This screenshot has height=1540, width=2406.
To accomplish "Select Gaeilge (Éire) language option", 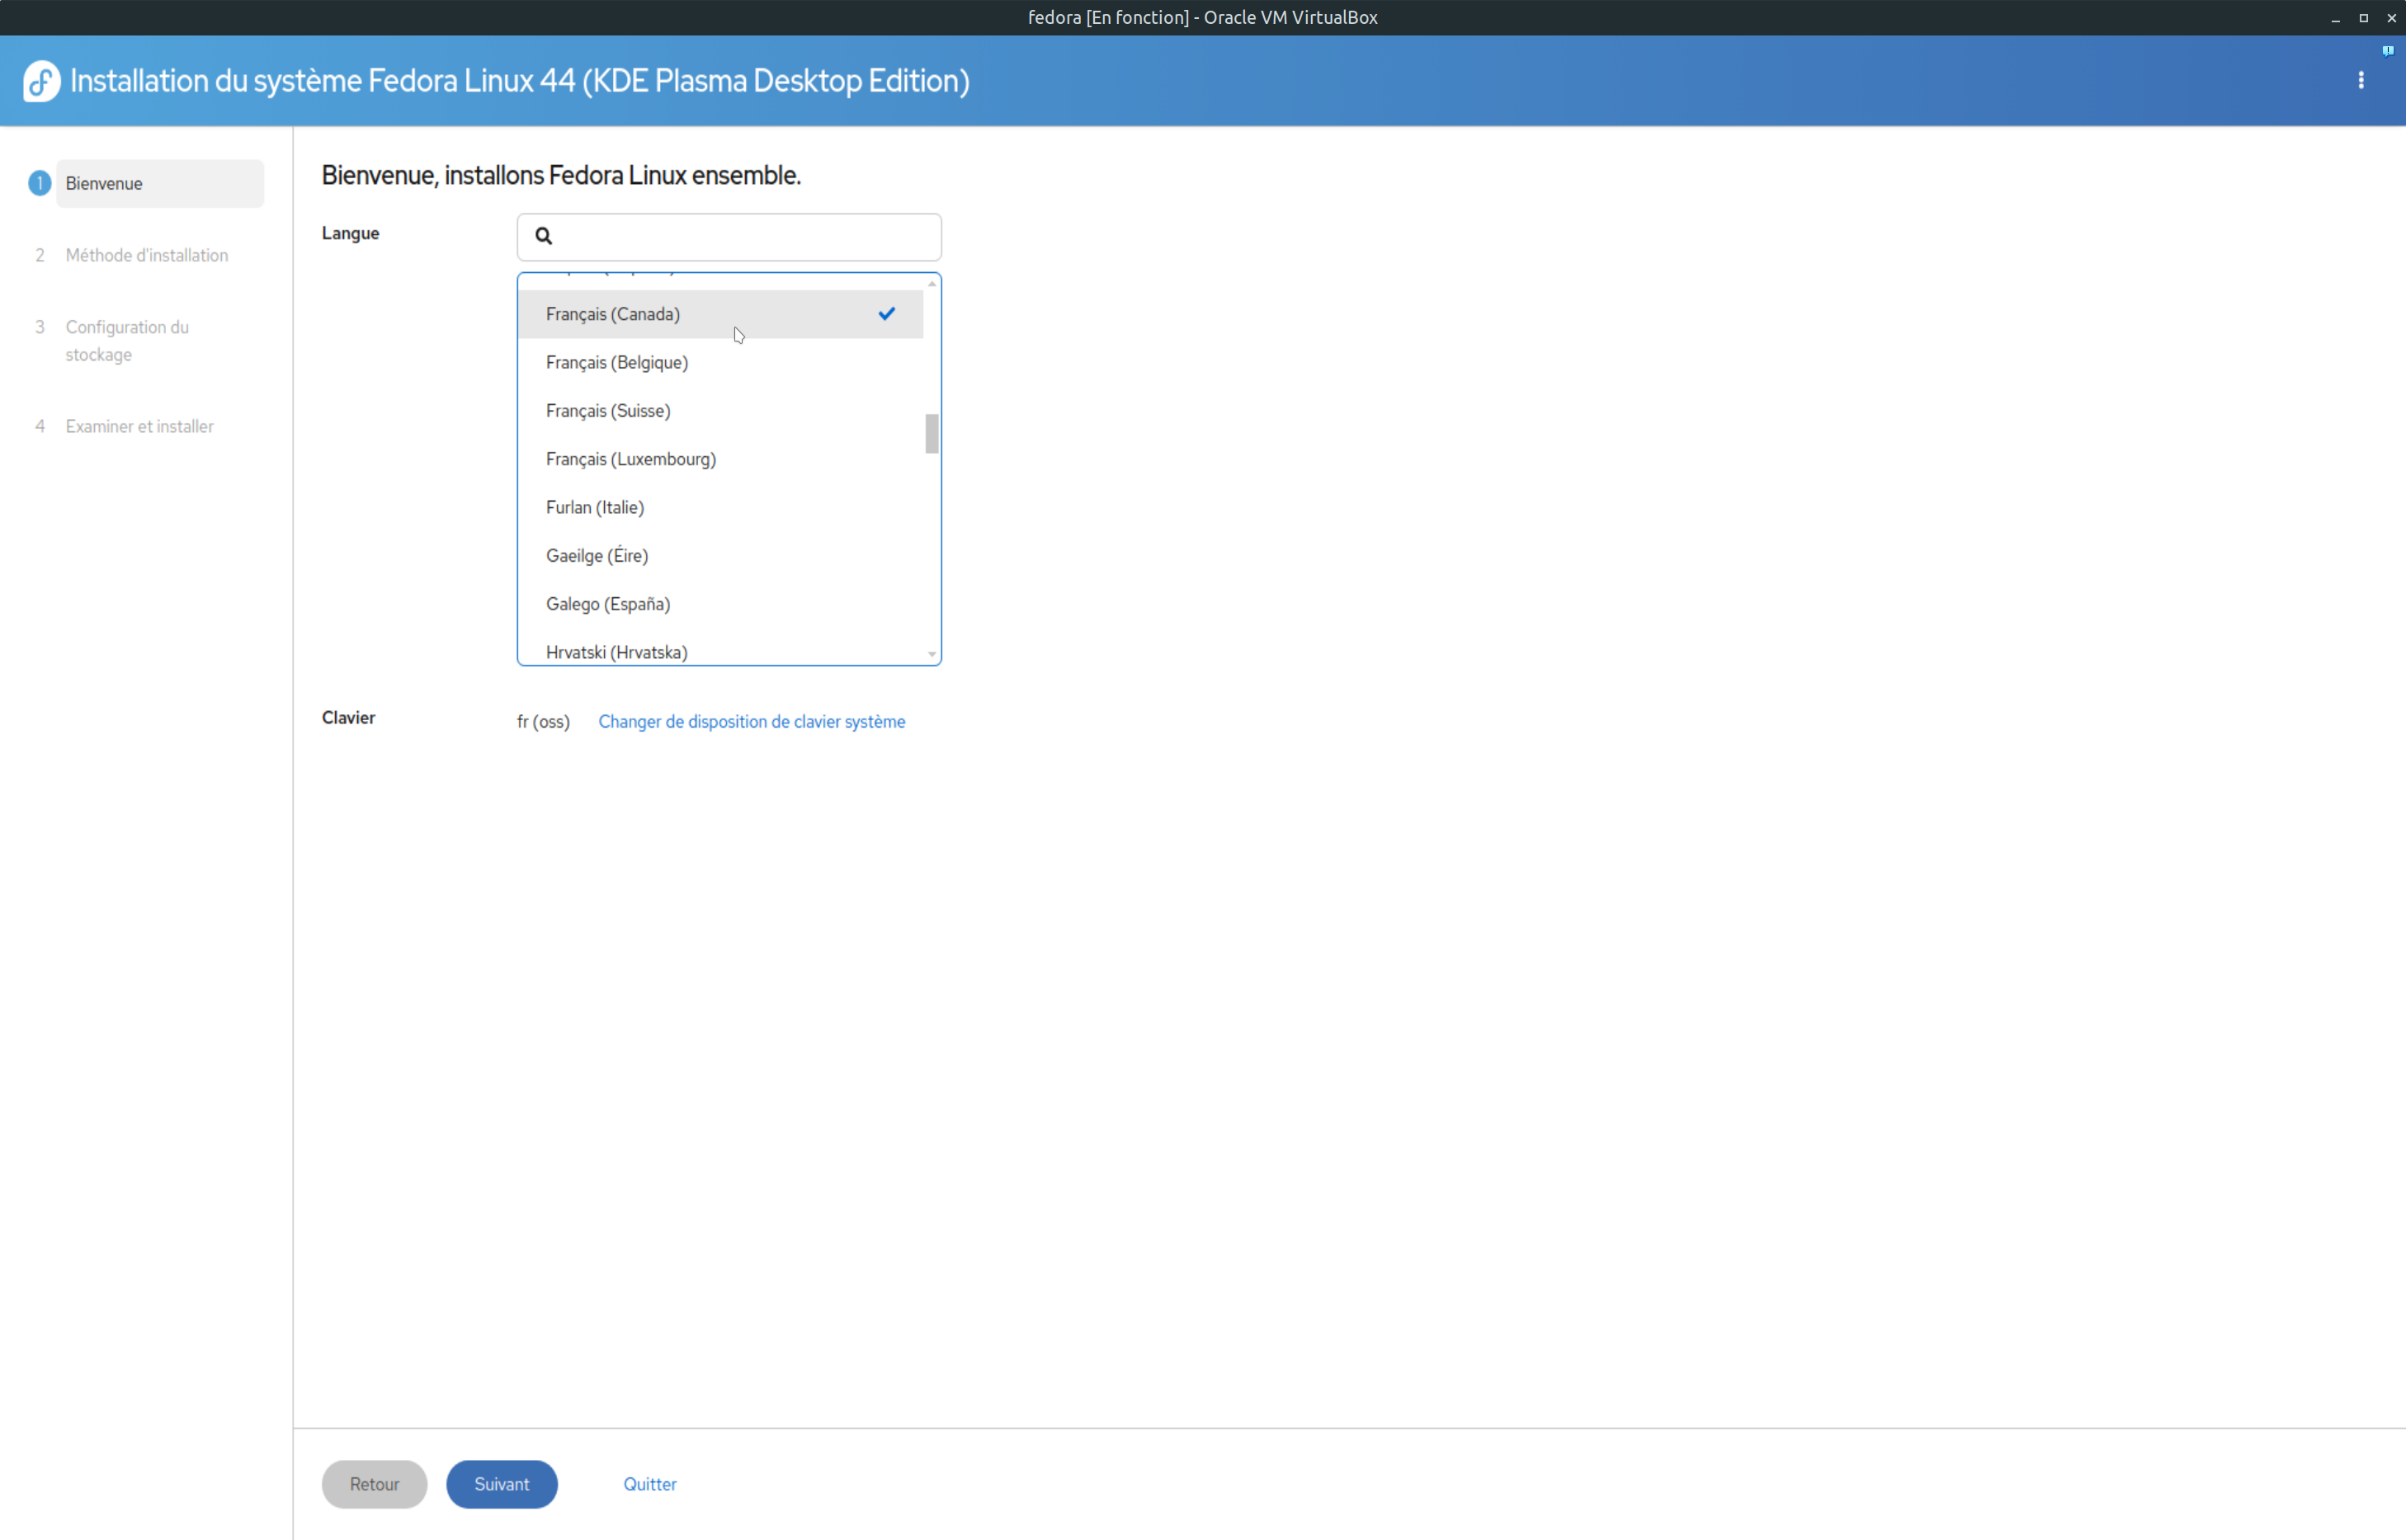I will [720, 556].
